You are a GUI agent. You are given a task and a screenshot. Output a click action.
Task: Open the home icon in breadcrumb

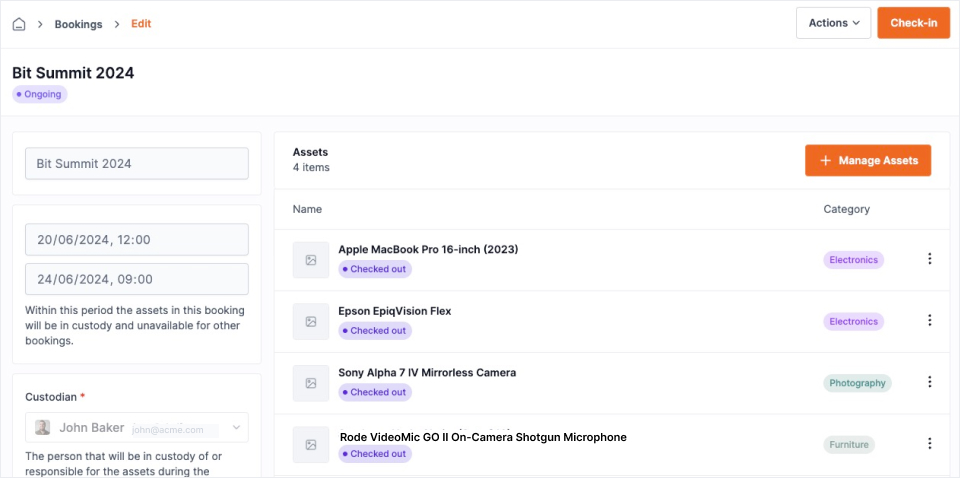tap(19, 24)
